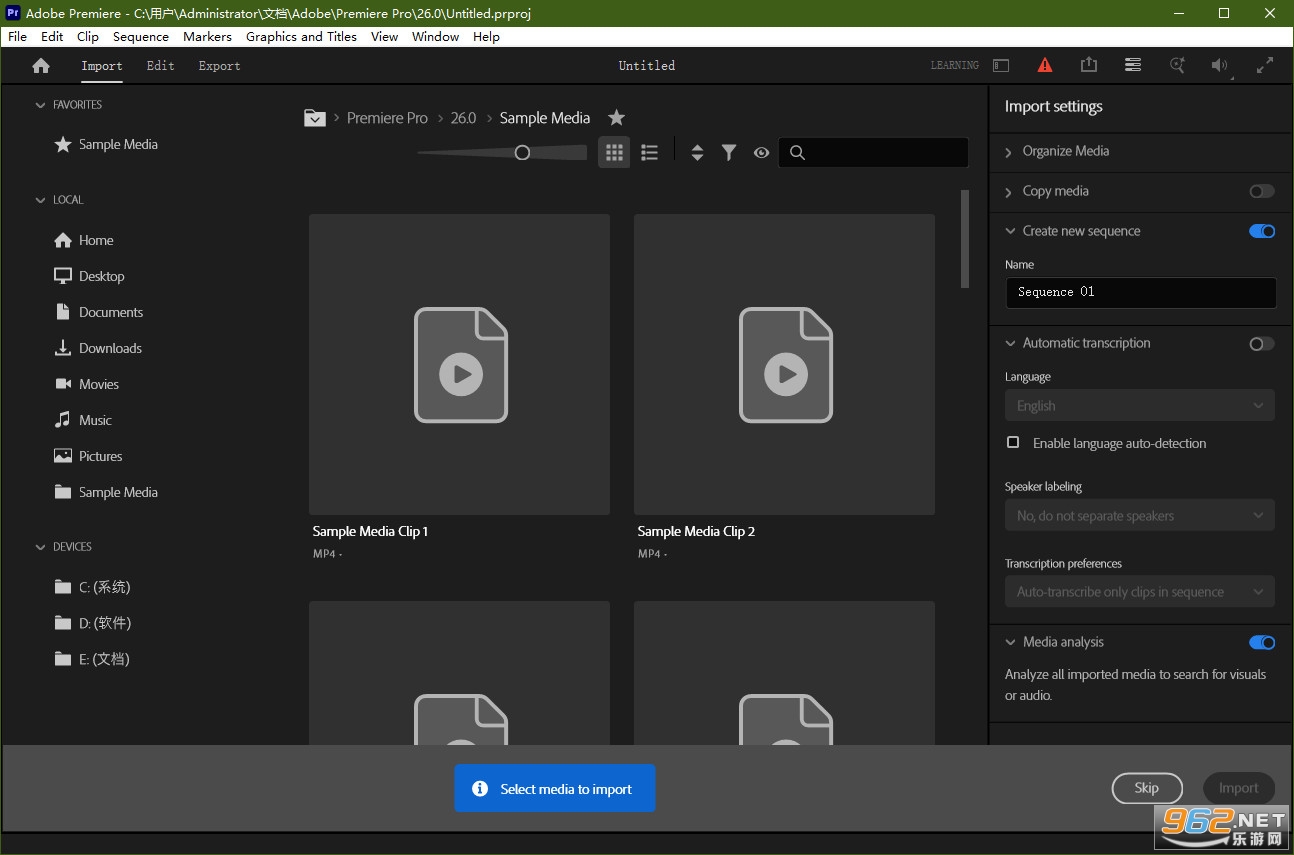The width and height of the screenshot is (1294, 855).
Task: Click Sample Media breadcrumb
Action: [x=545, y=117]
